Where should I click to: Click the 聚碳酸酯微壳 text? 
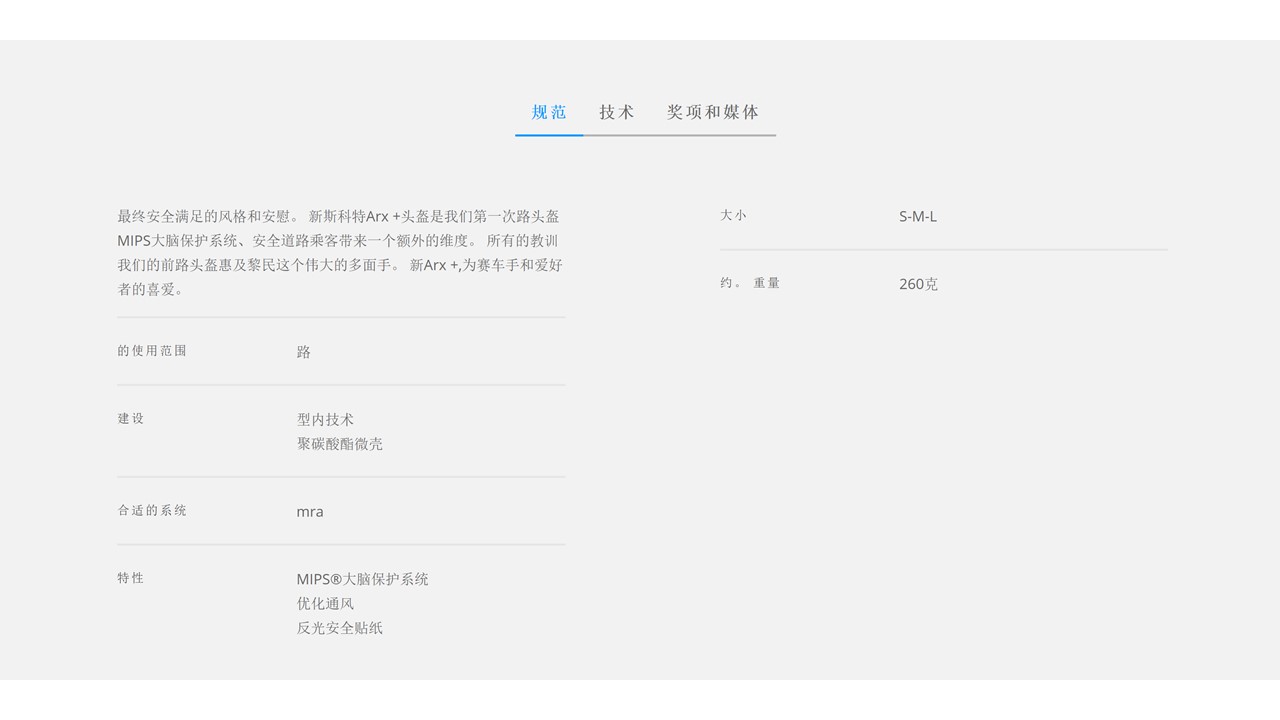340,444
